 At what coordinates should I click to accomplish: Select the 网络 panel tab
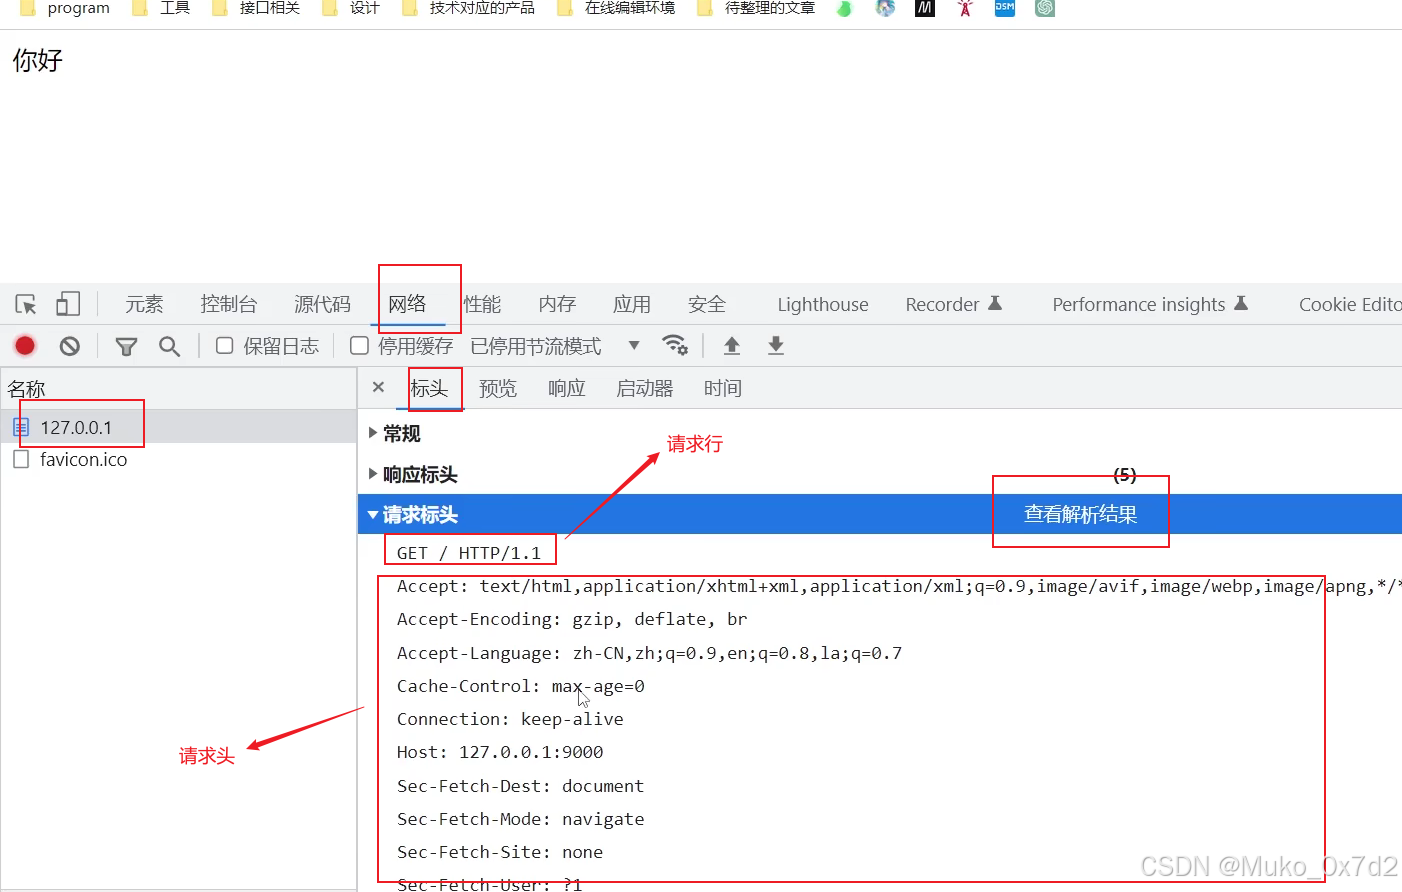[407, 304]
